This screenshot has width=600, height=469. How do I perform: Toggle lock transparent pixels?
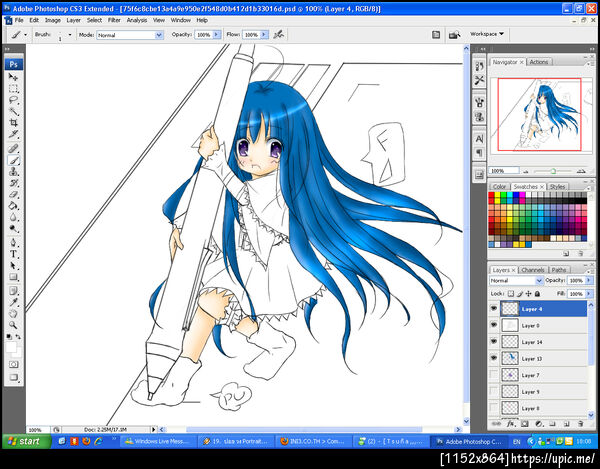[510, 294]
